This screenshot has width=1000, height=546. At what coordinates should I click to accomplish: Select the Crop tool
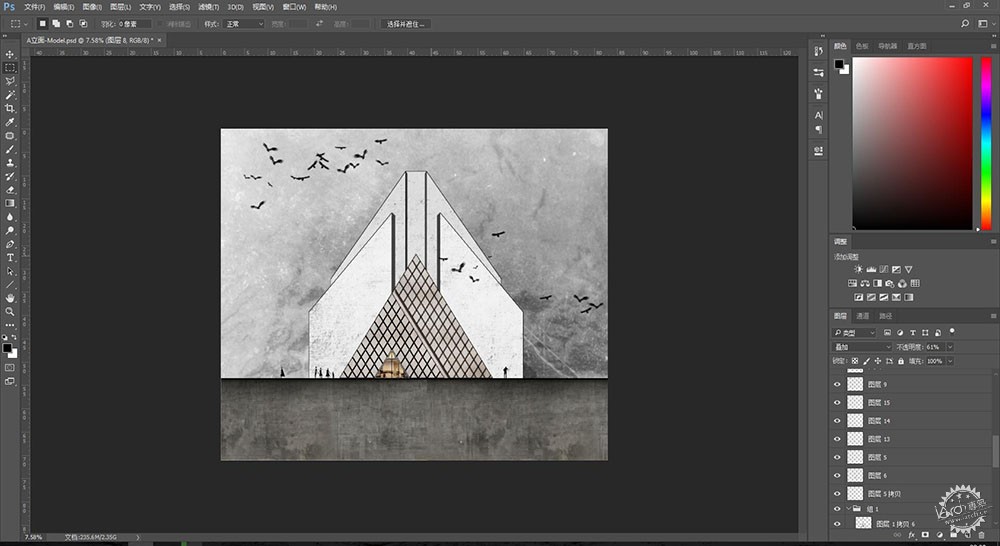pyautogui.click(x=10, y=108)
